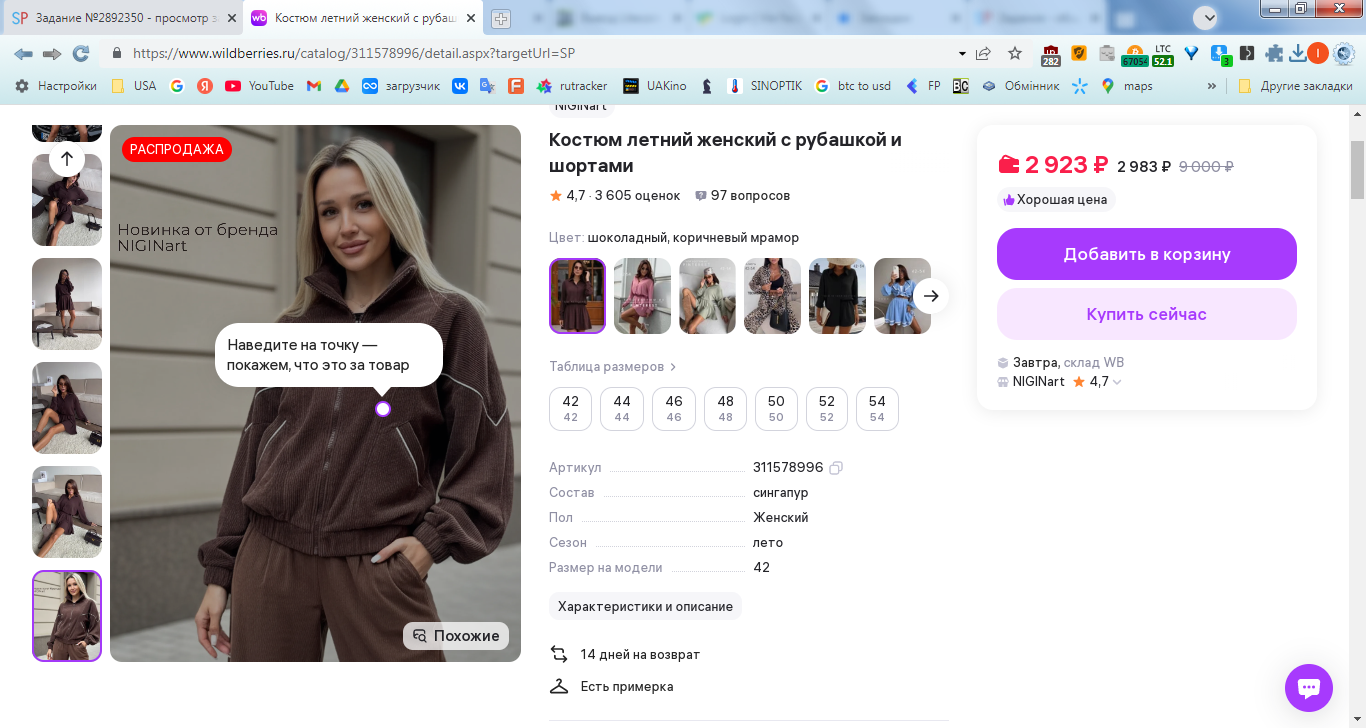Screen dimensions: 1366x728
Task: Reload the Wildberries page
Action: pyautogui.click(x=81, y=54)
